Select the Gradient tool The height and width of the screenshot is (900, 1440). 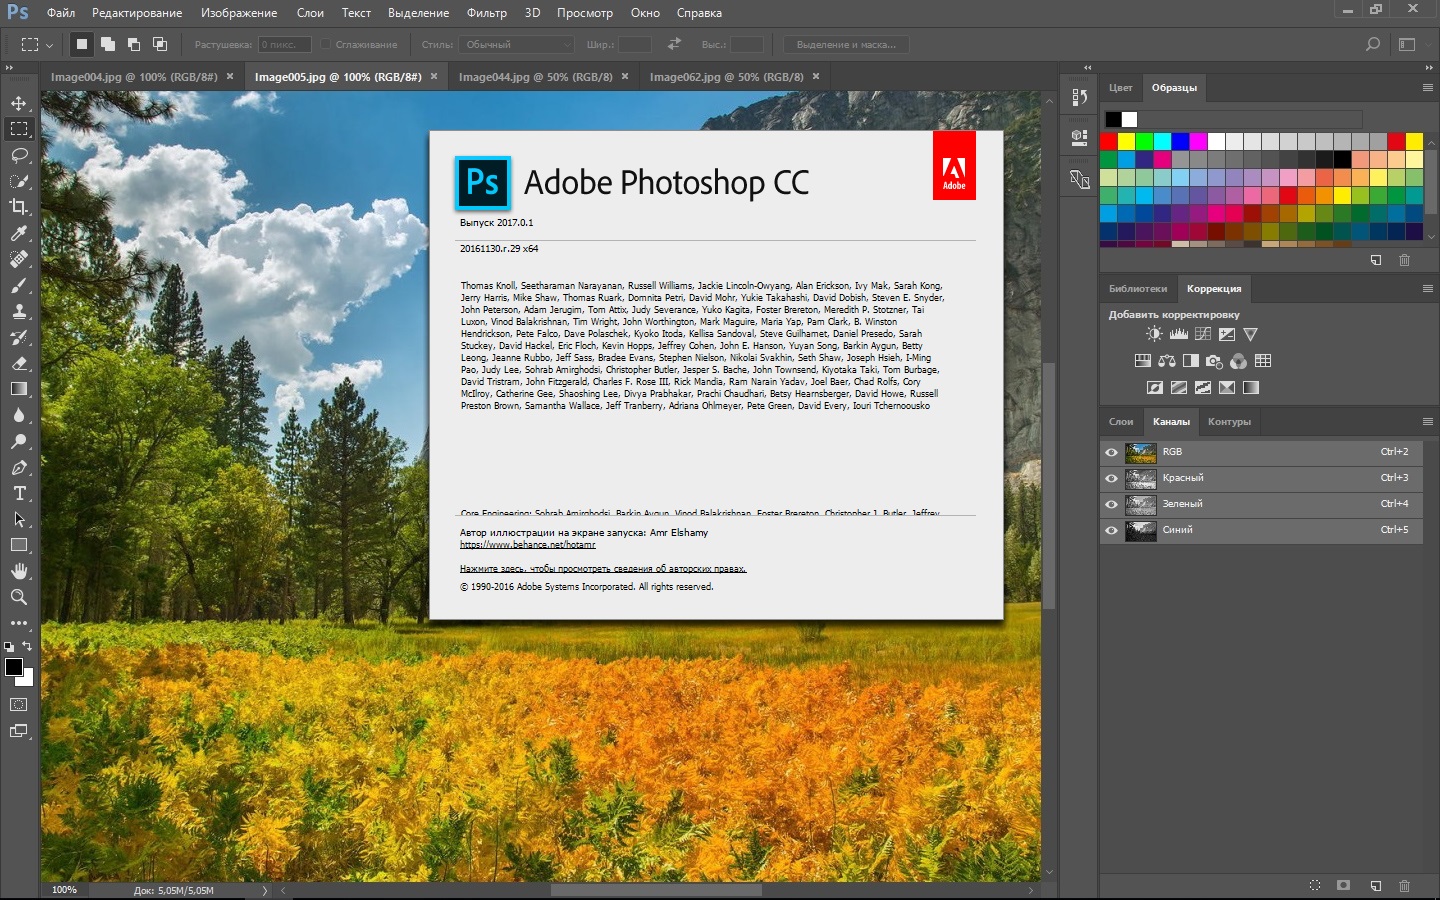click(19, 389)
